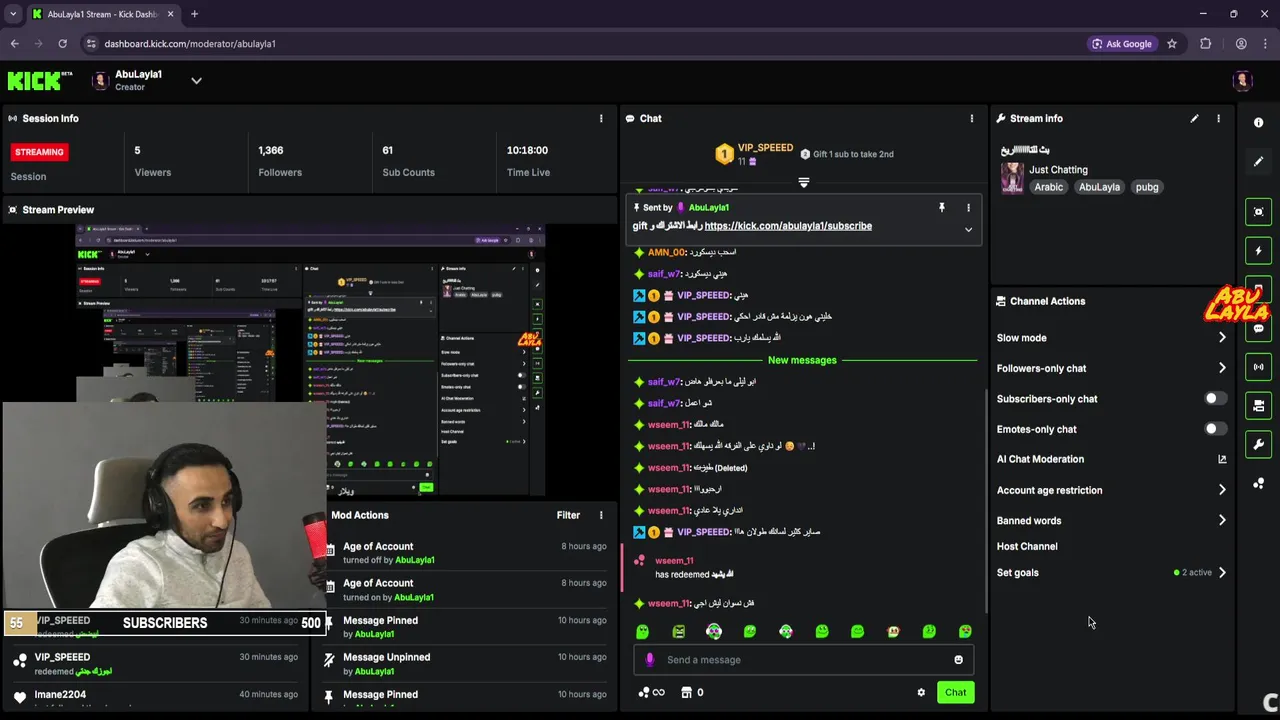The image size is (1280, 720).
Task: Send message with green Chat button
Action: [955, 692]
